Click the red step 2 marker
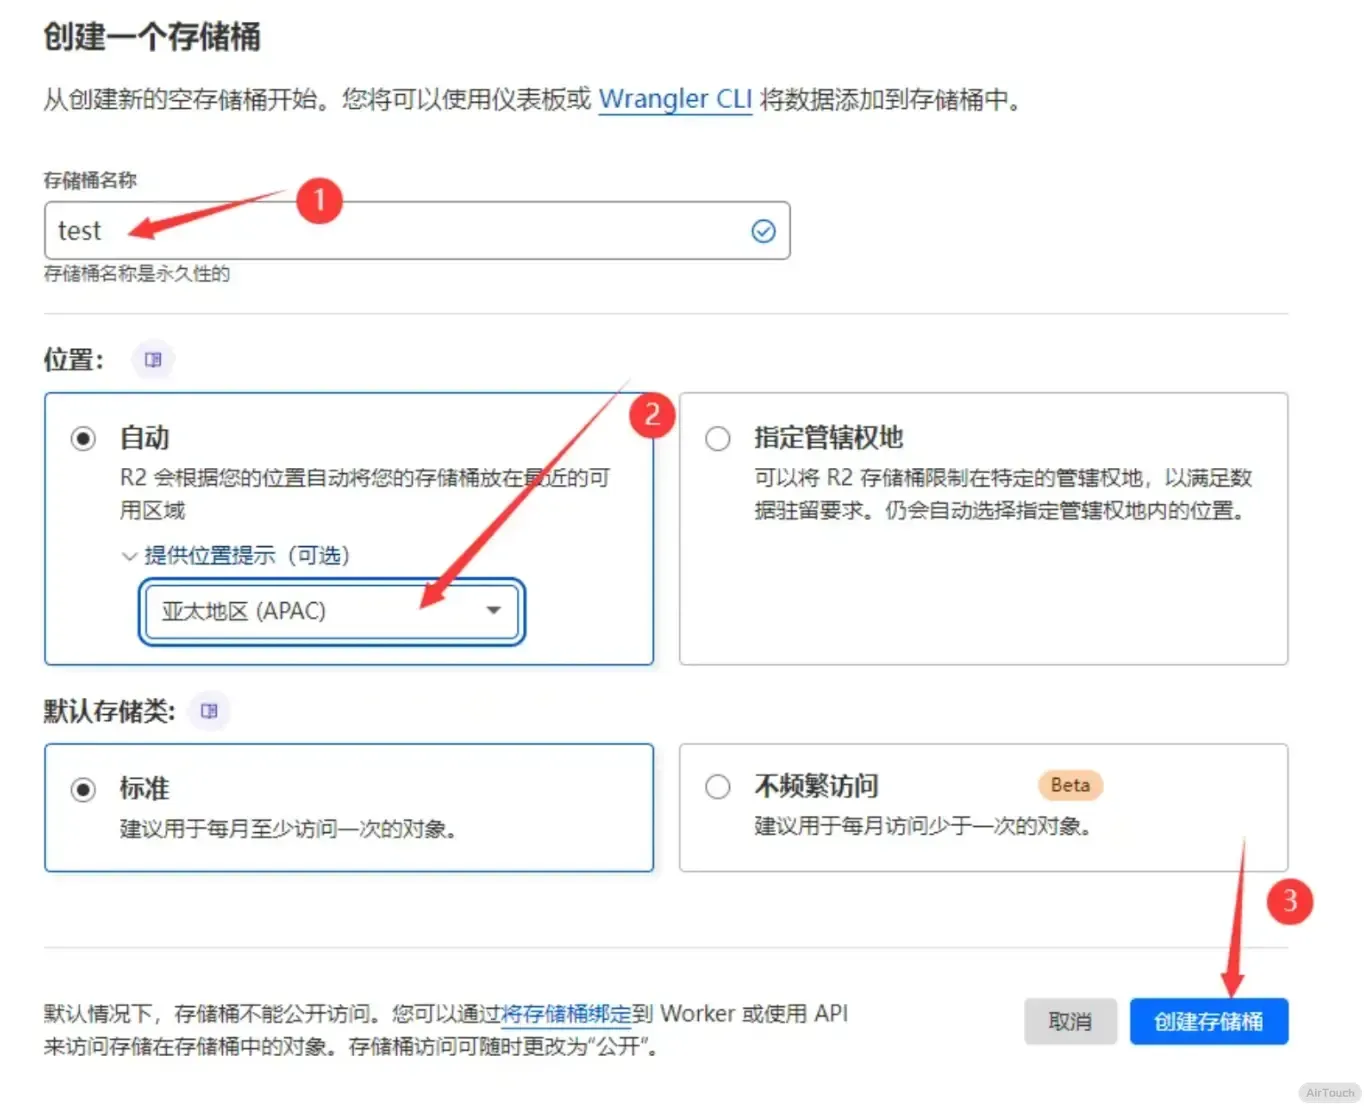The height and width of the screenshot is (1106, 1364). pos(652,414)
